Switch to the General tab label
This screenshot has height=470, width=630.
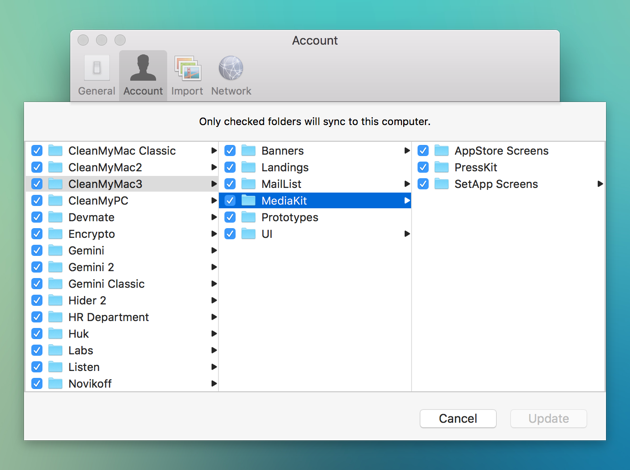[97, 91]
